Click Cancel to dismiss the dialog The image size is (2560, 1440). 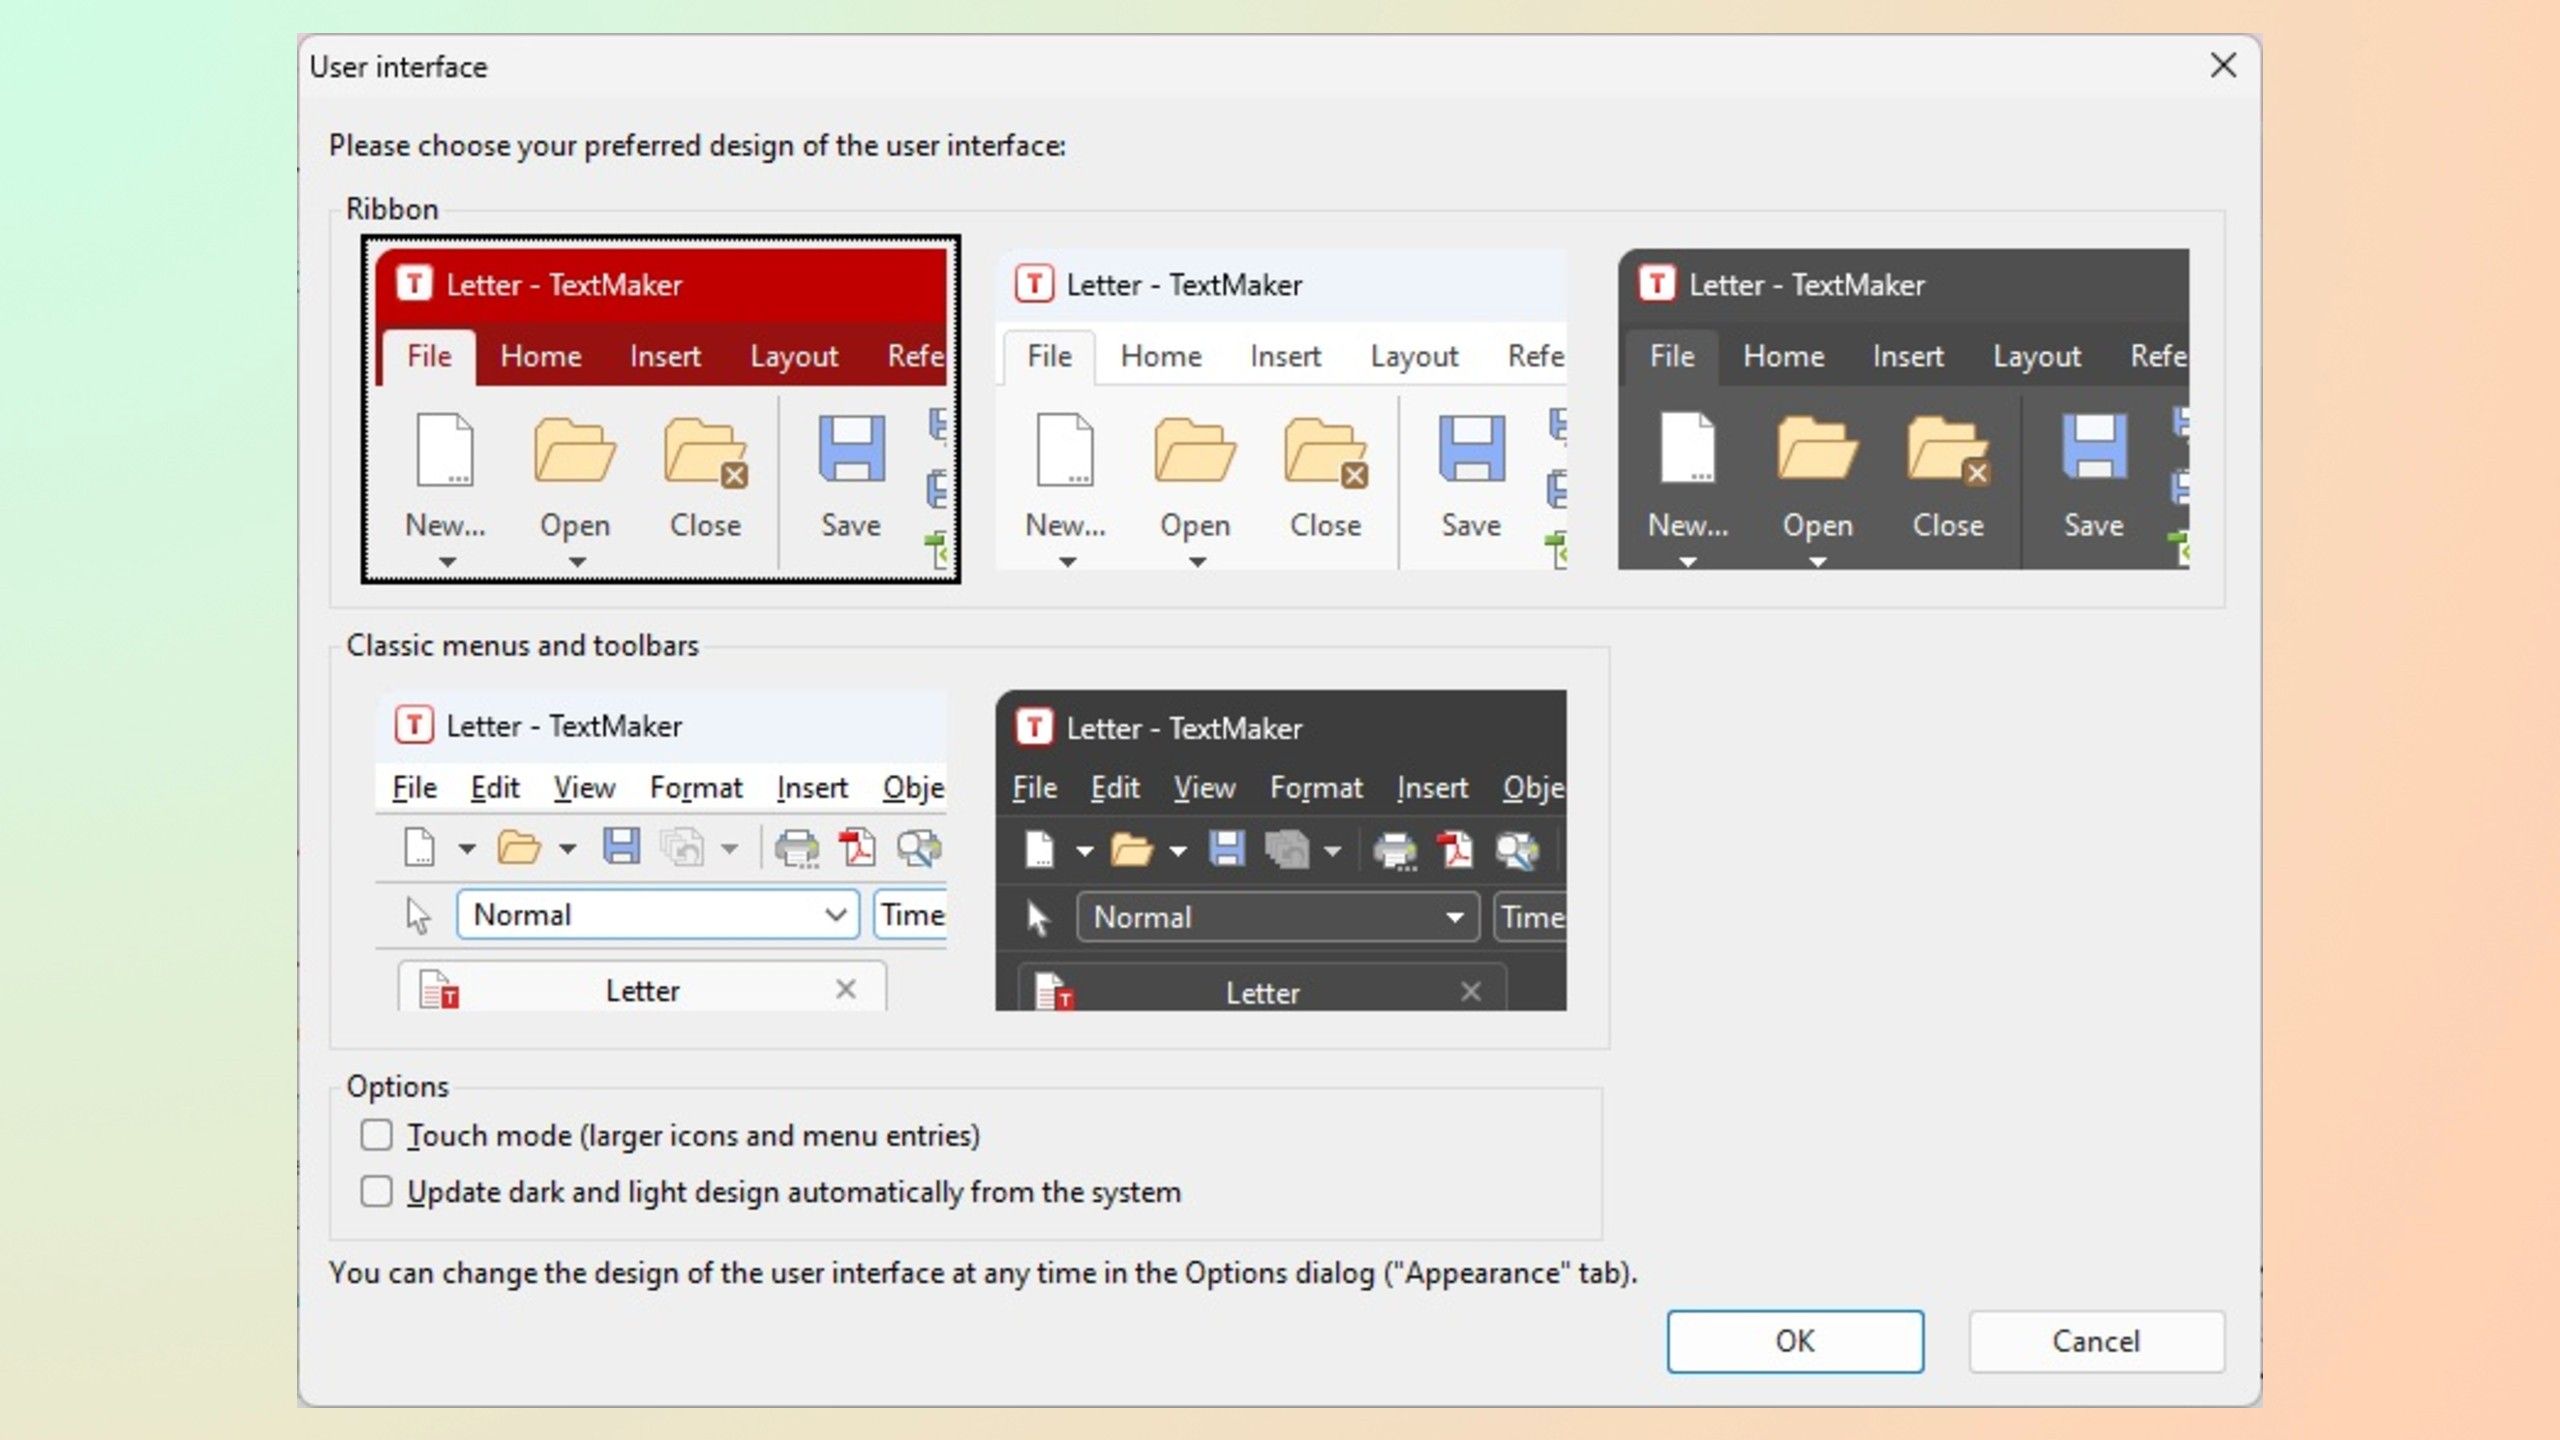click(2094, 1340)
